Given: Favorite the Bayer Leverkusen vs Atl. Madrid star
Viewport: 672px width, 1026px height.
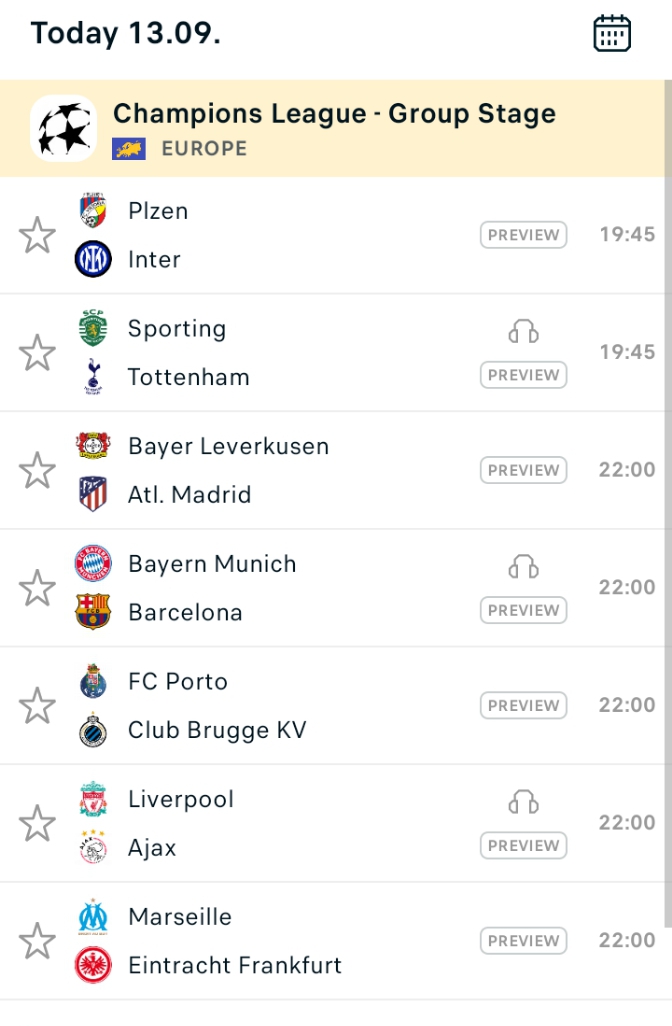Looking at the screenshot, I should click(37, 470).
